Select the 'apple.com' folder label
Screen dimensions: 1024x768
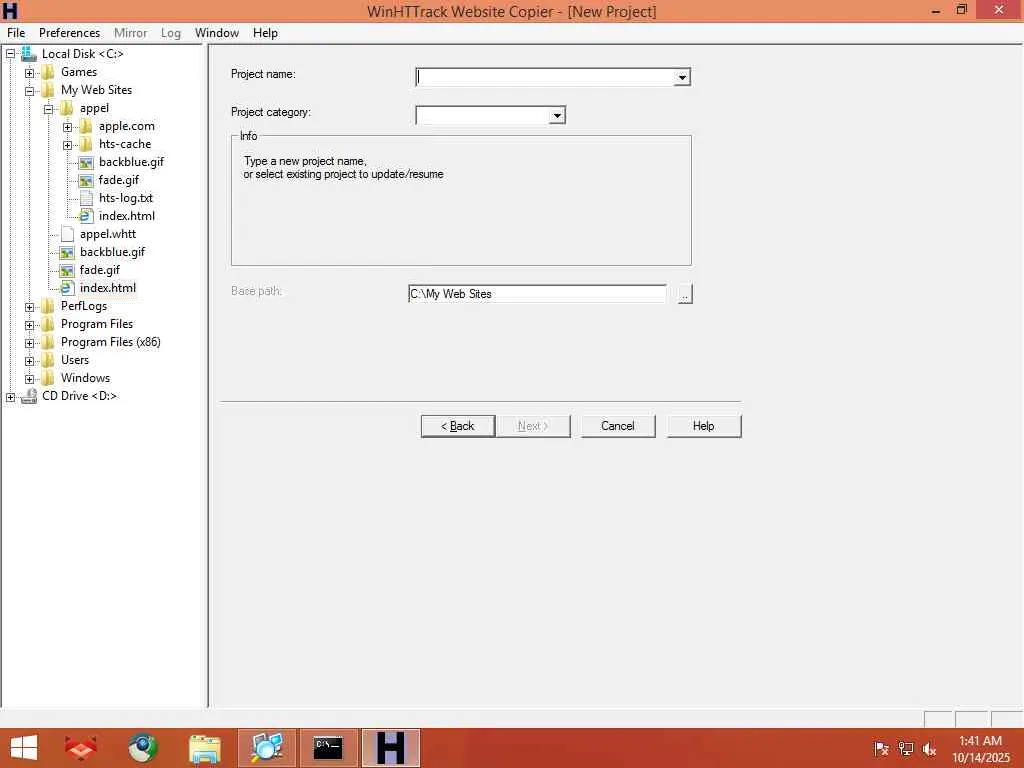tap(127, 126)
